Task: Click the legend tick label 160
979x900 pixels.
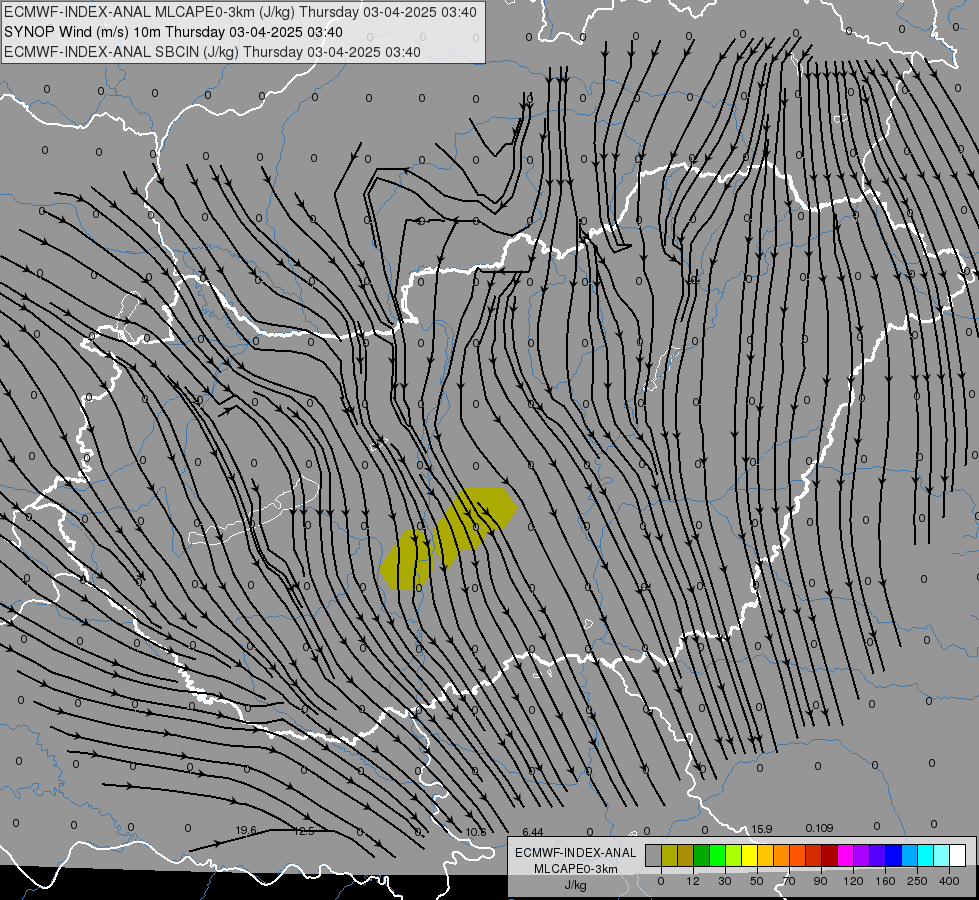Action: (885, 881)
